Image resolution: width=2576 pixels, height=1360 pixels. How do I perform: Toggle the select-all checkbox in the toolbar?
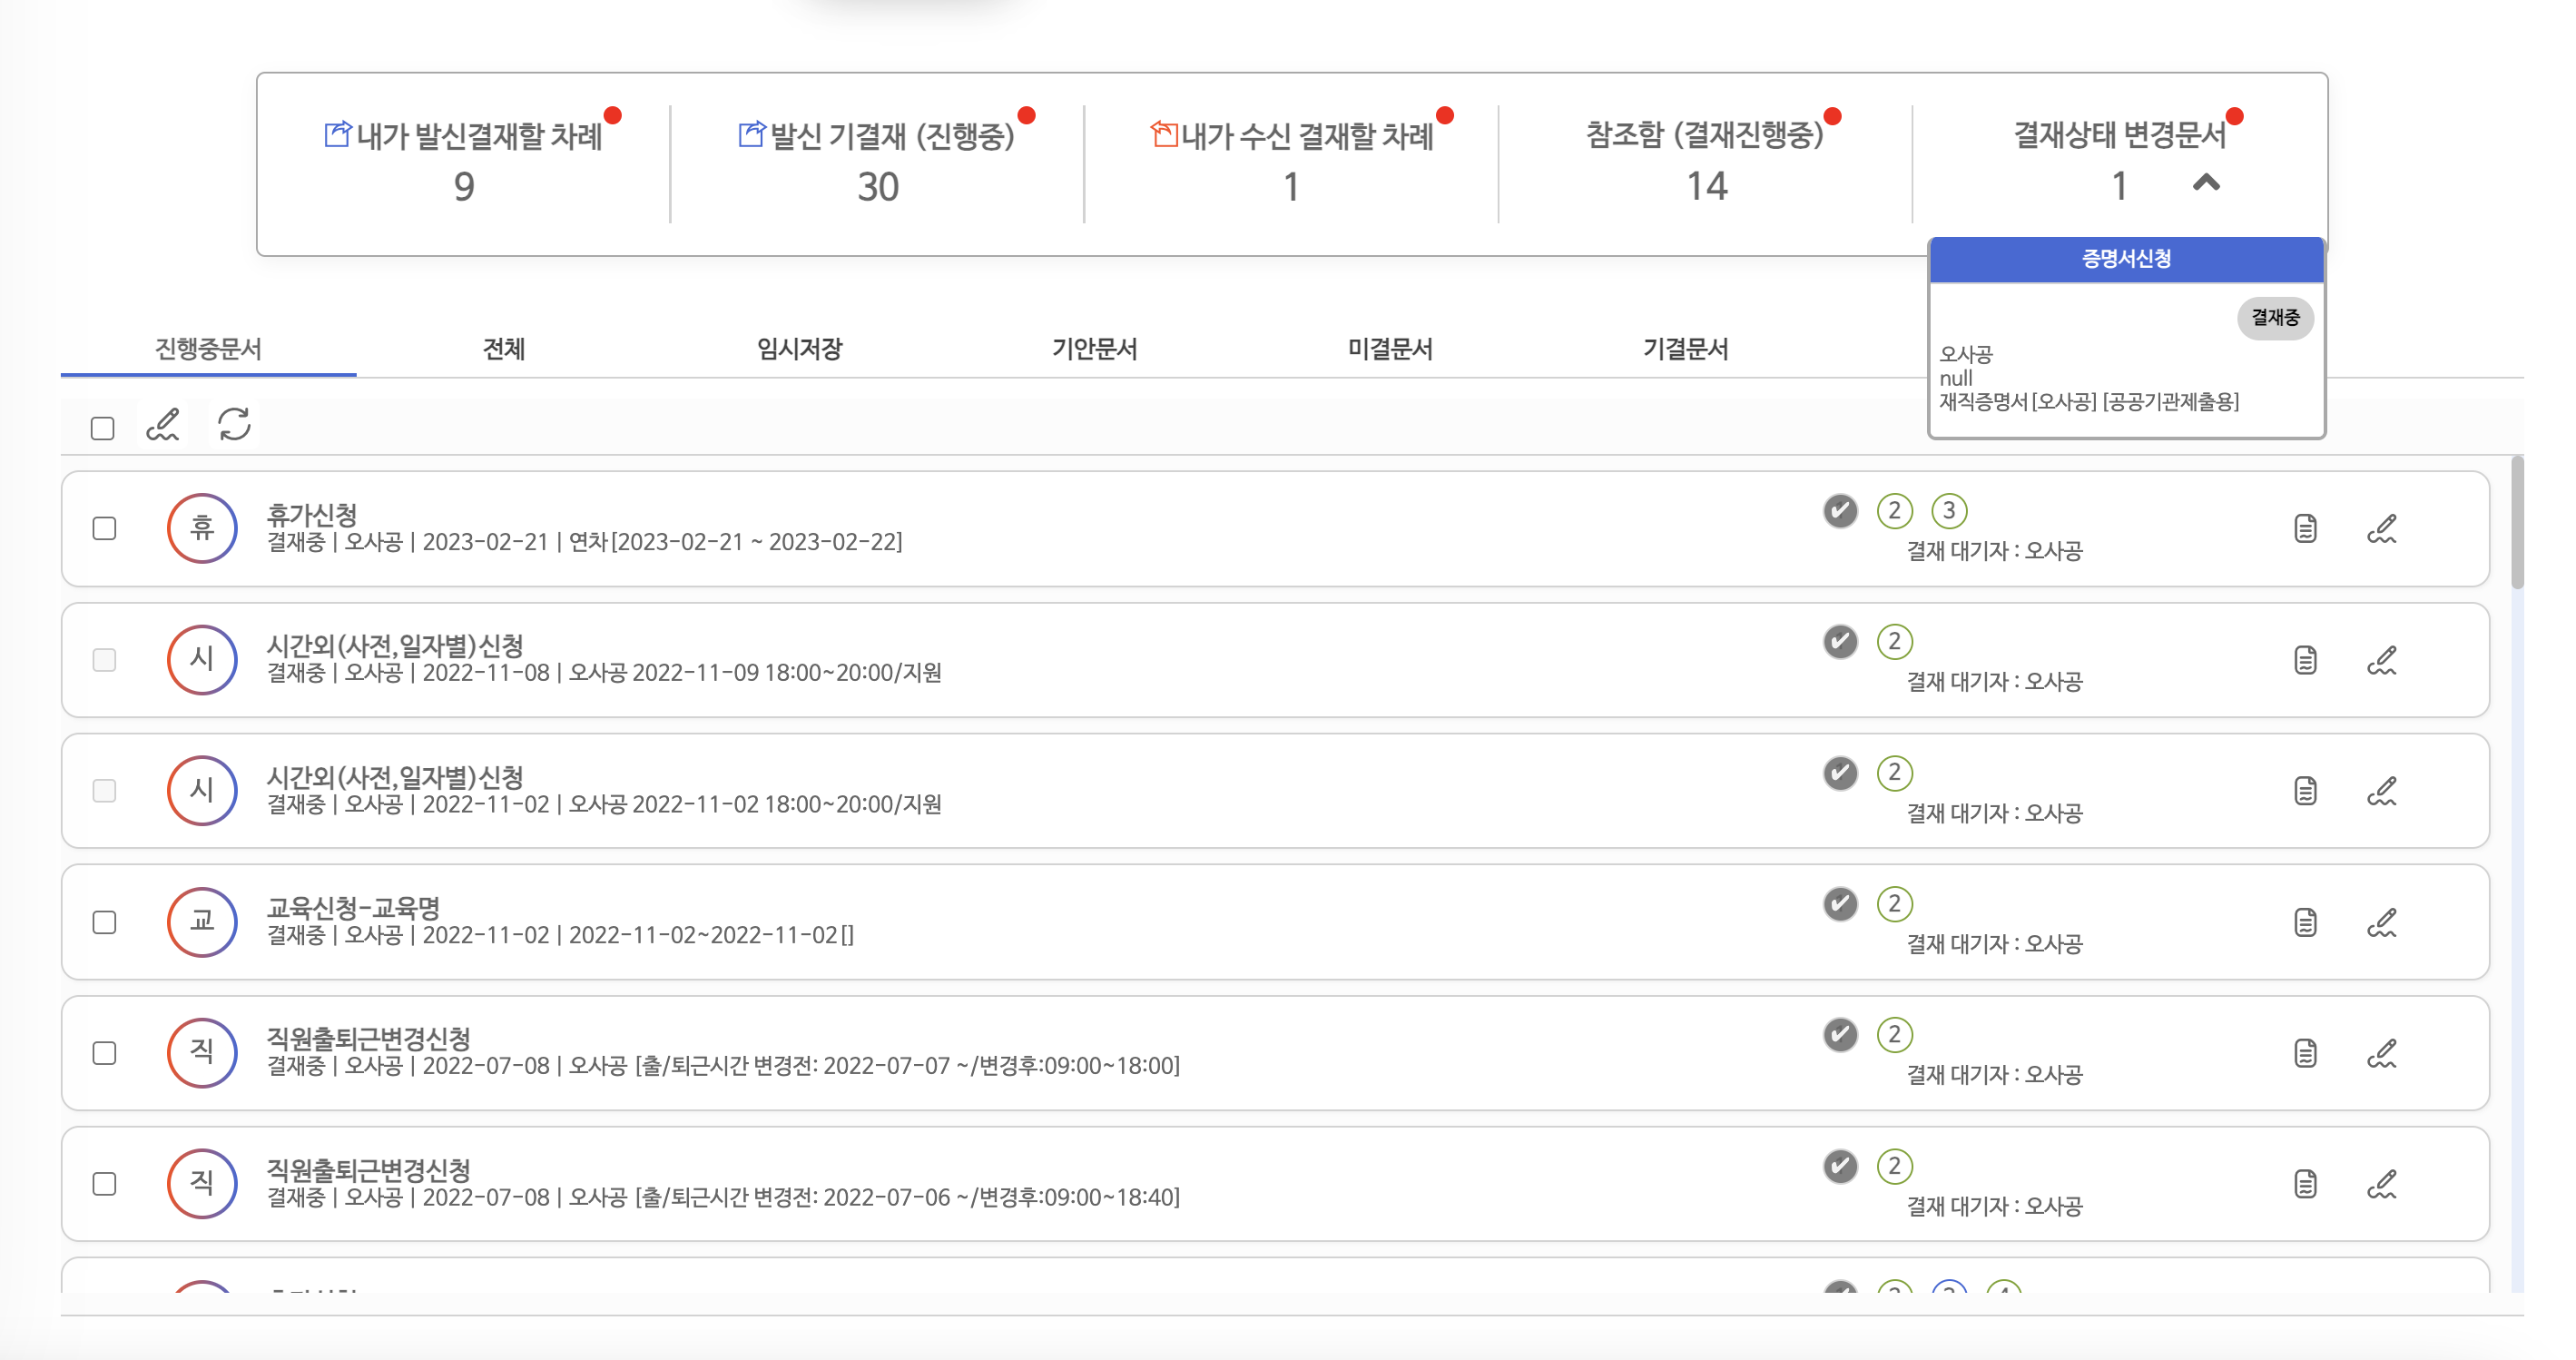(x=102, y=428)
